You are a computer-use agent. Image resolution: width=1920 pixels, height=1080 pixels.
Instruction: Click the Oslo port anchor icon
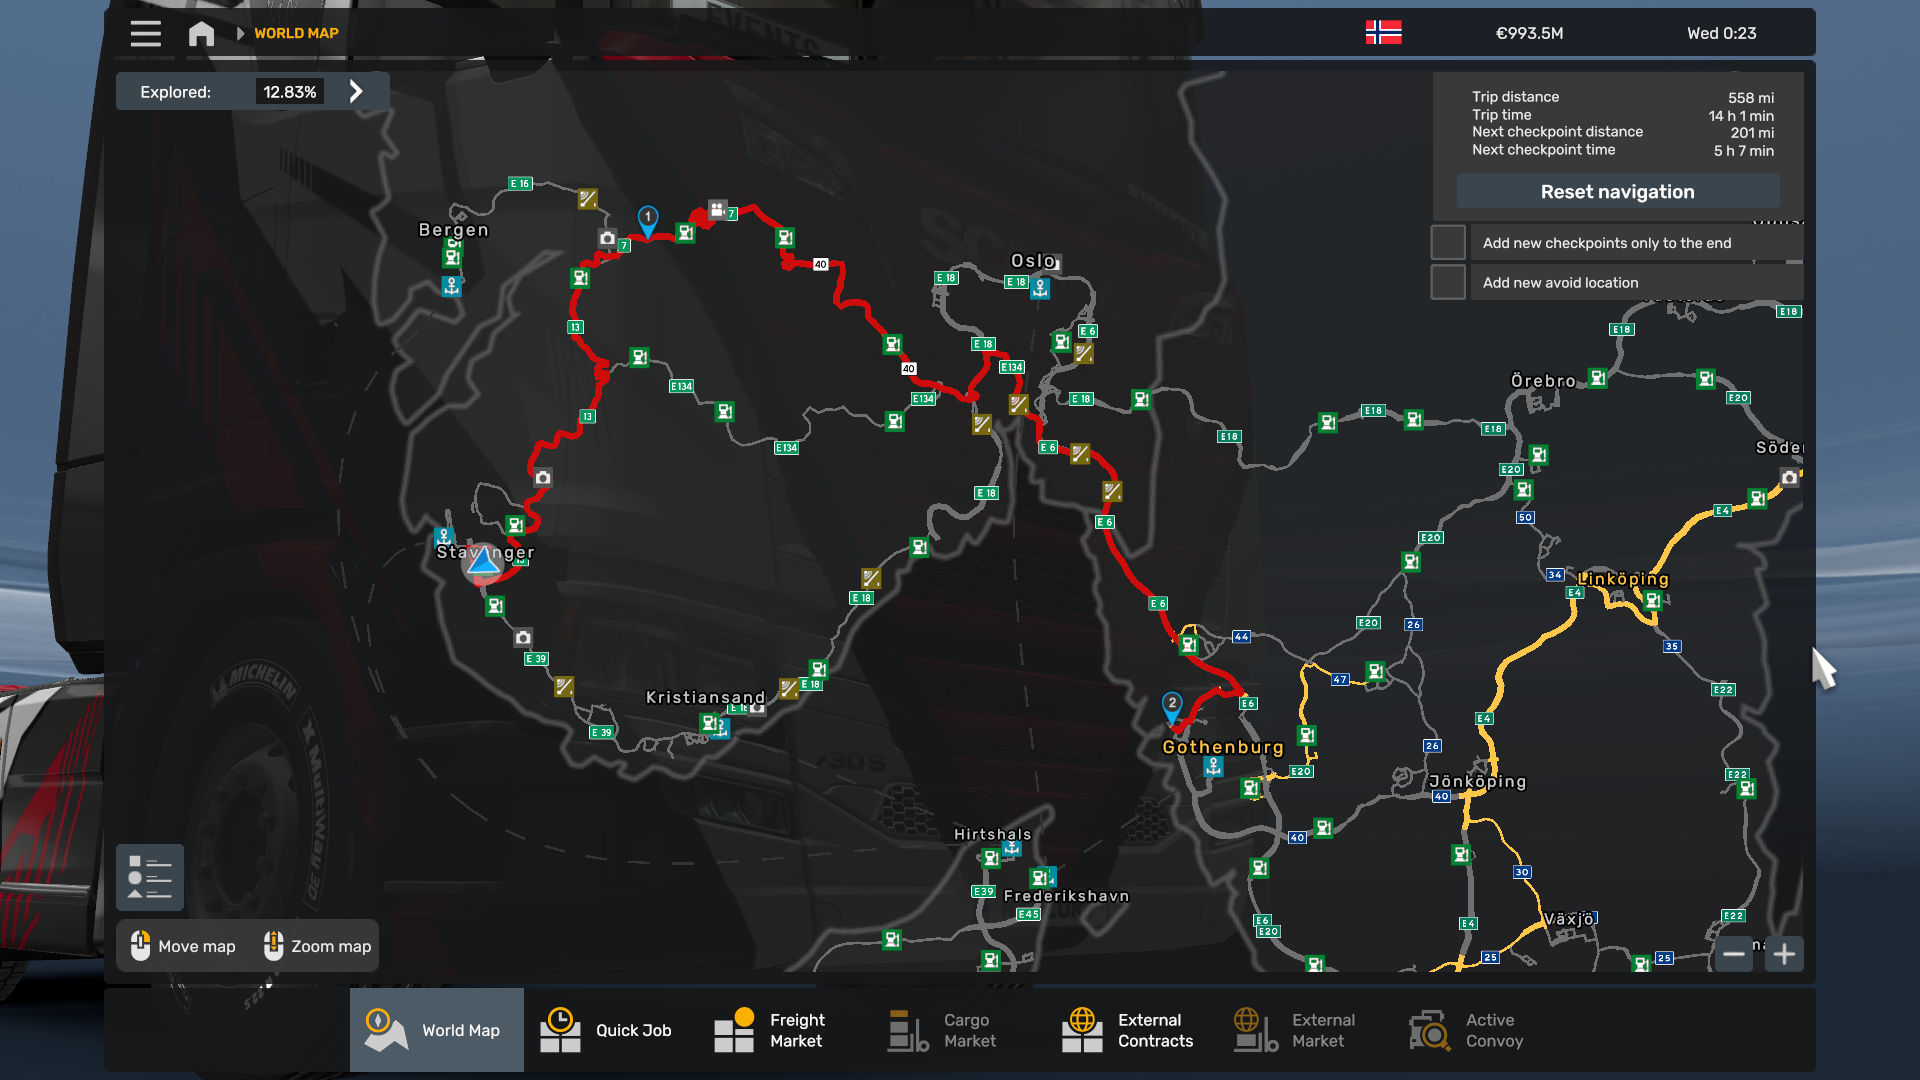click(1040, 289)
